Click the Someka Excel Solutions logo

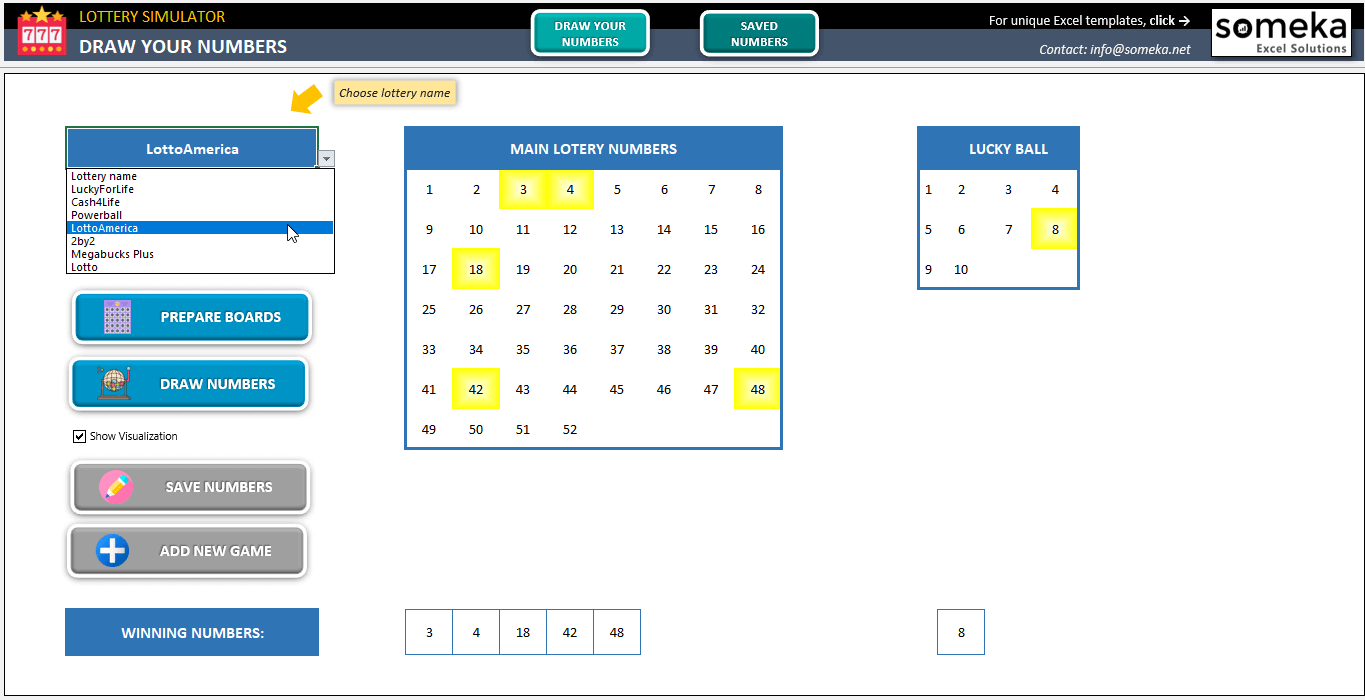1281,32
